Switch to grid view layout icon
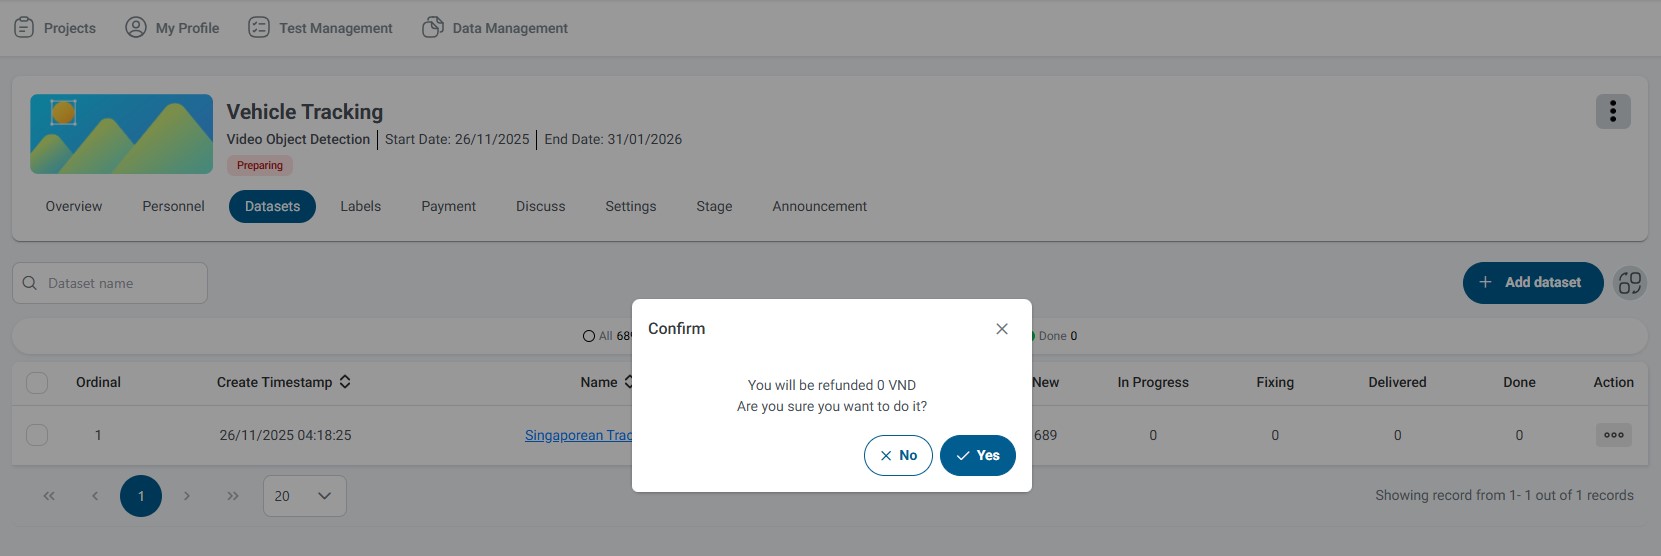This screenshot has width=1661, height=556. (x=1629, y=283)
